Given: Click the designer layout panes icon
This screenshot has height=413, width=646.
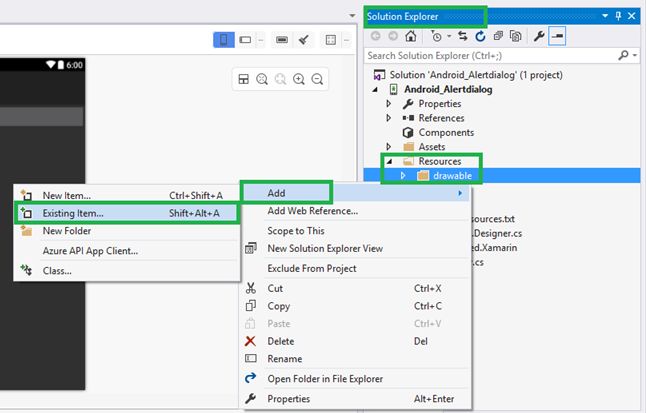Looking at the screenshot, I should coord(244,79).
